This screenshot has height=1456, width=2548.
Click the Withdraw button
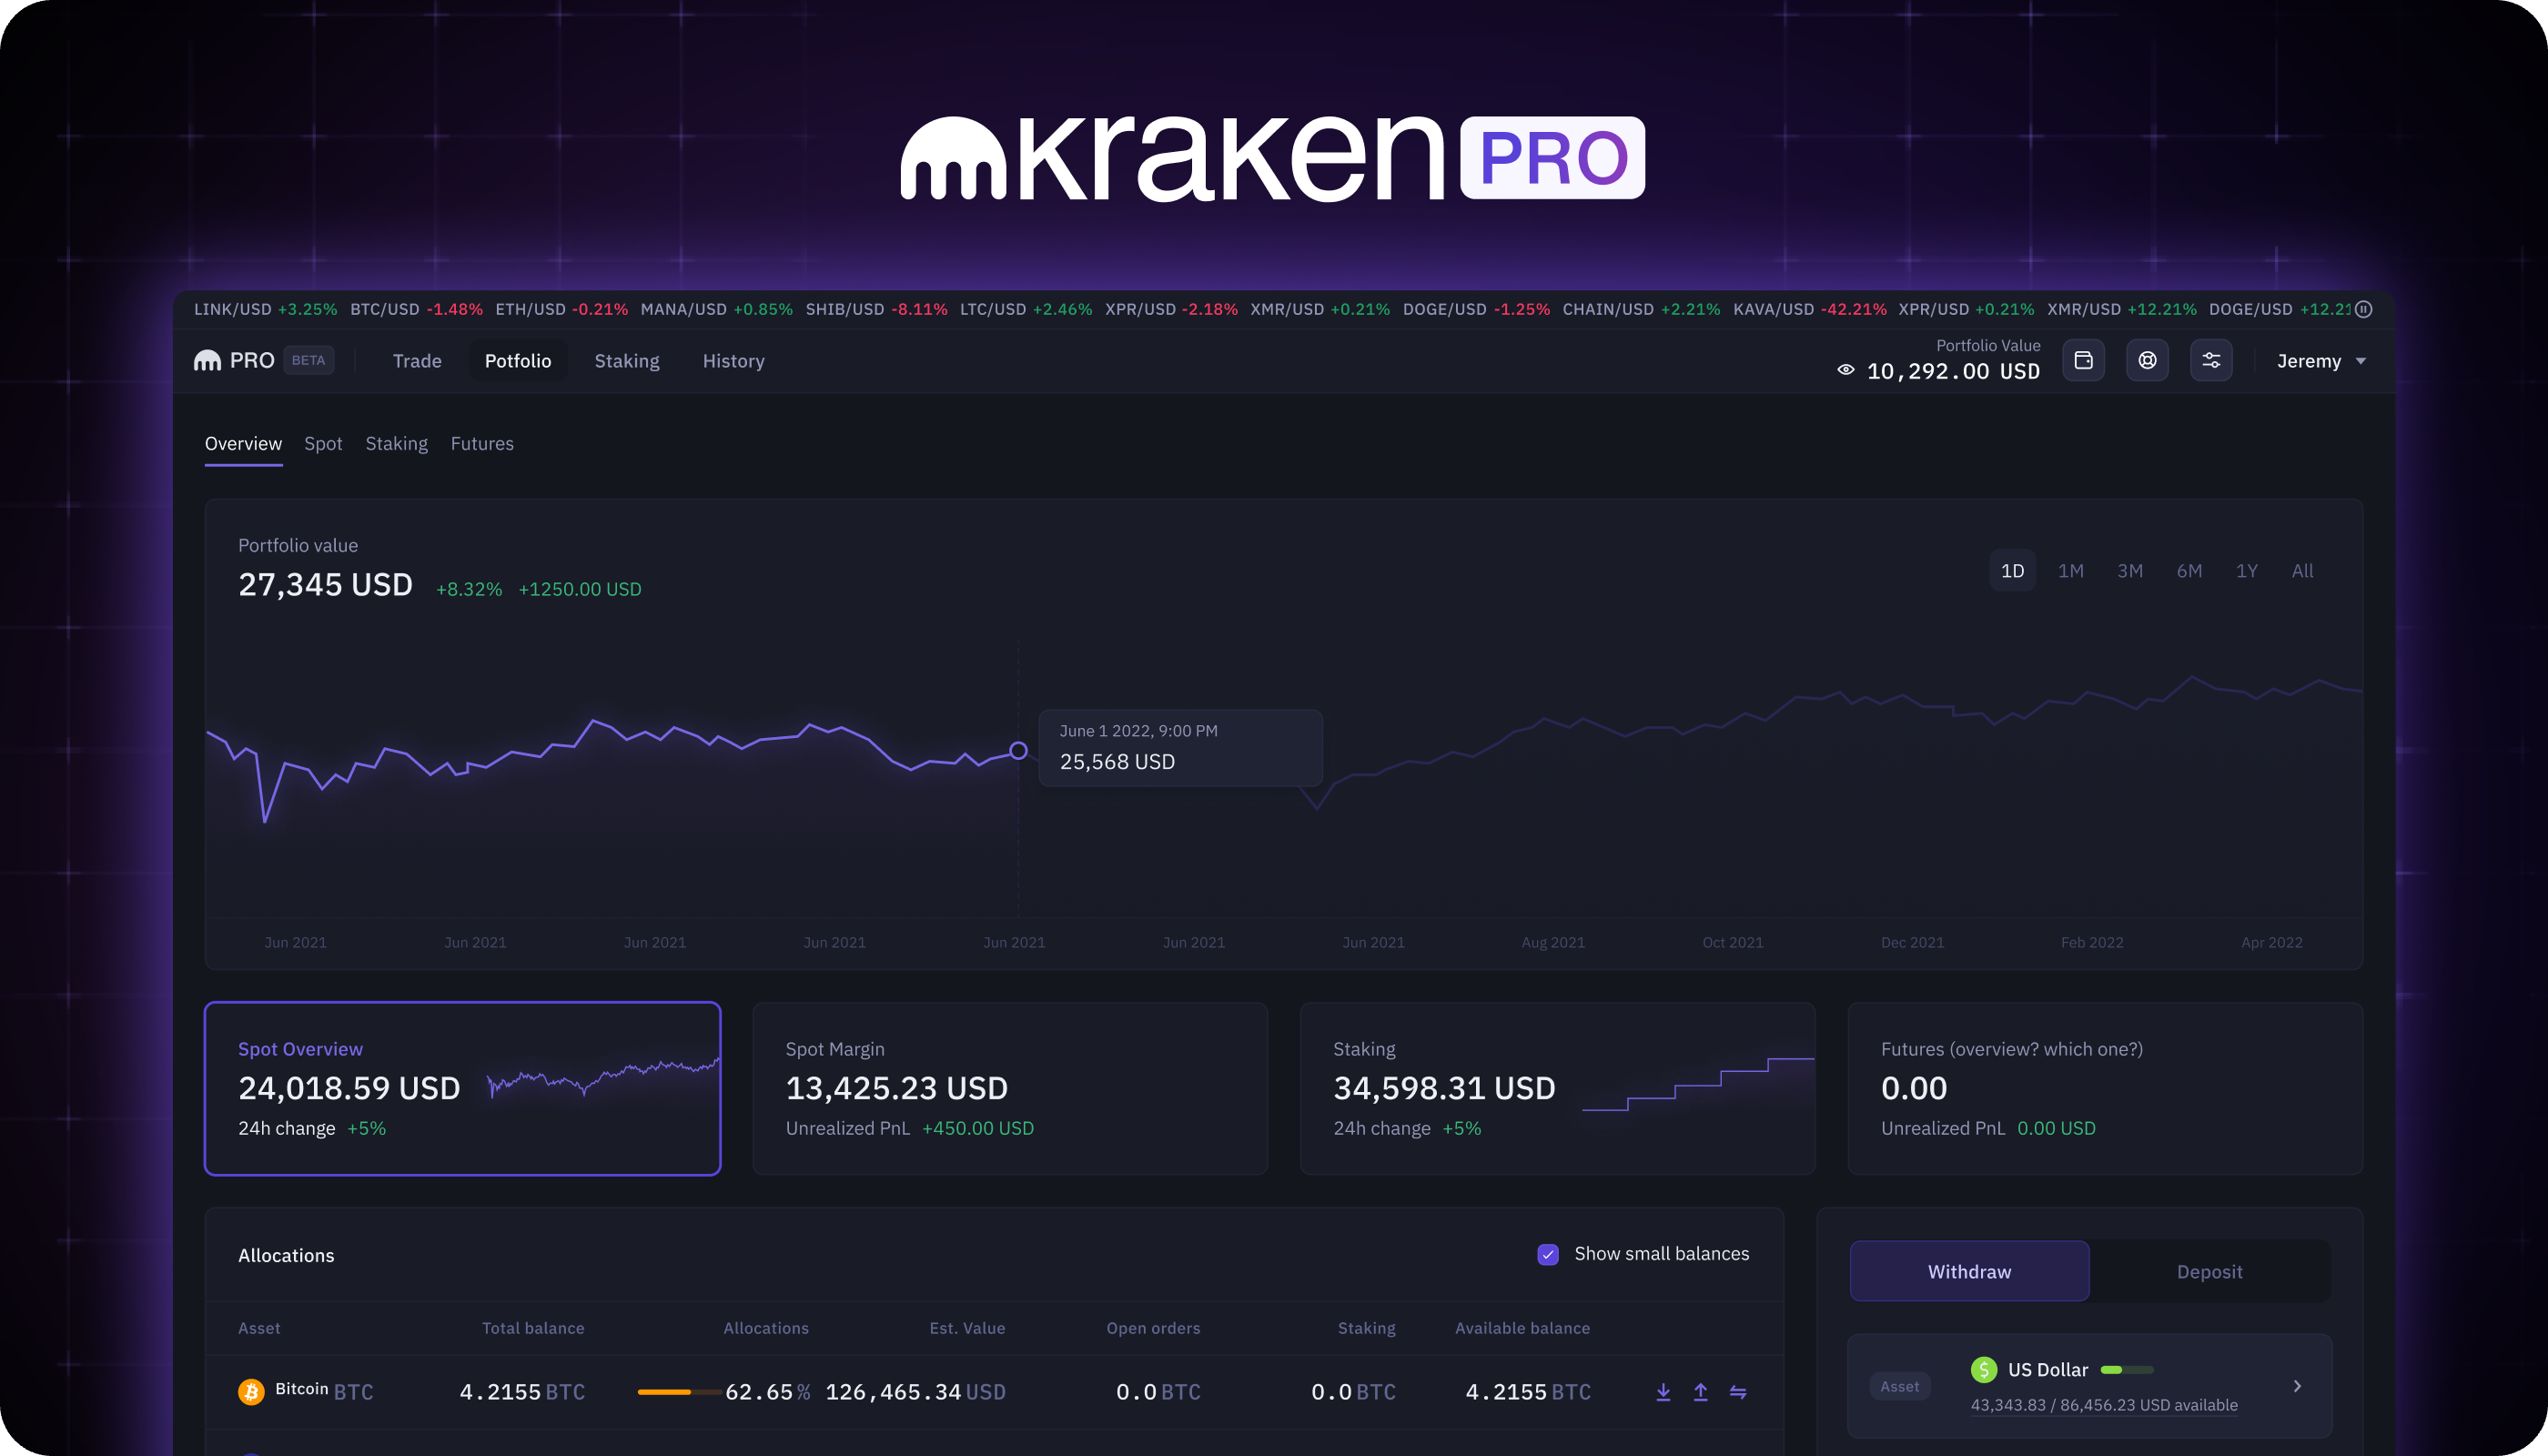click(1969, 1271)
